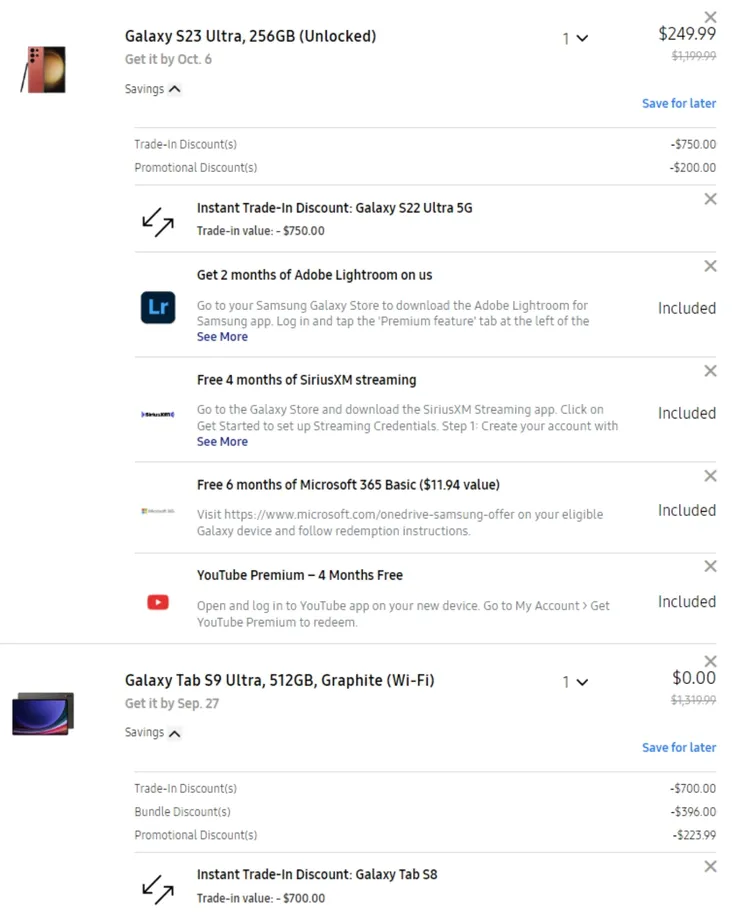The height and width of the screenshot is (916, 740).
Task: Click the -$223.99 Promotional Discount amount
Action: pyautogui.click(x=694, y=835)
